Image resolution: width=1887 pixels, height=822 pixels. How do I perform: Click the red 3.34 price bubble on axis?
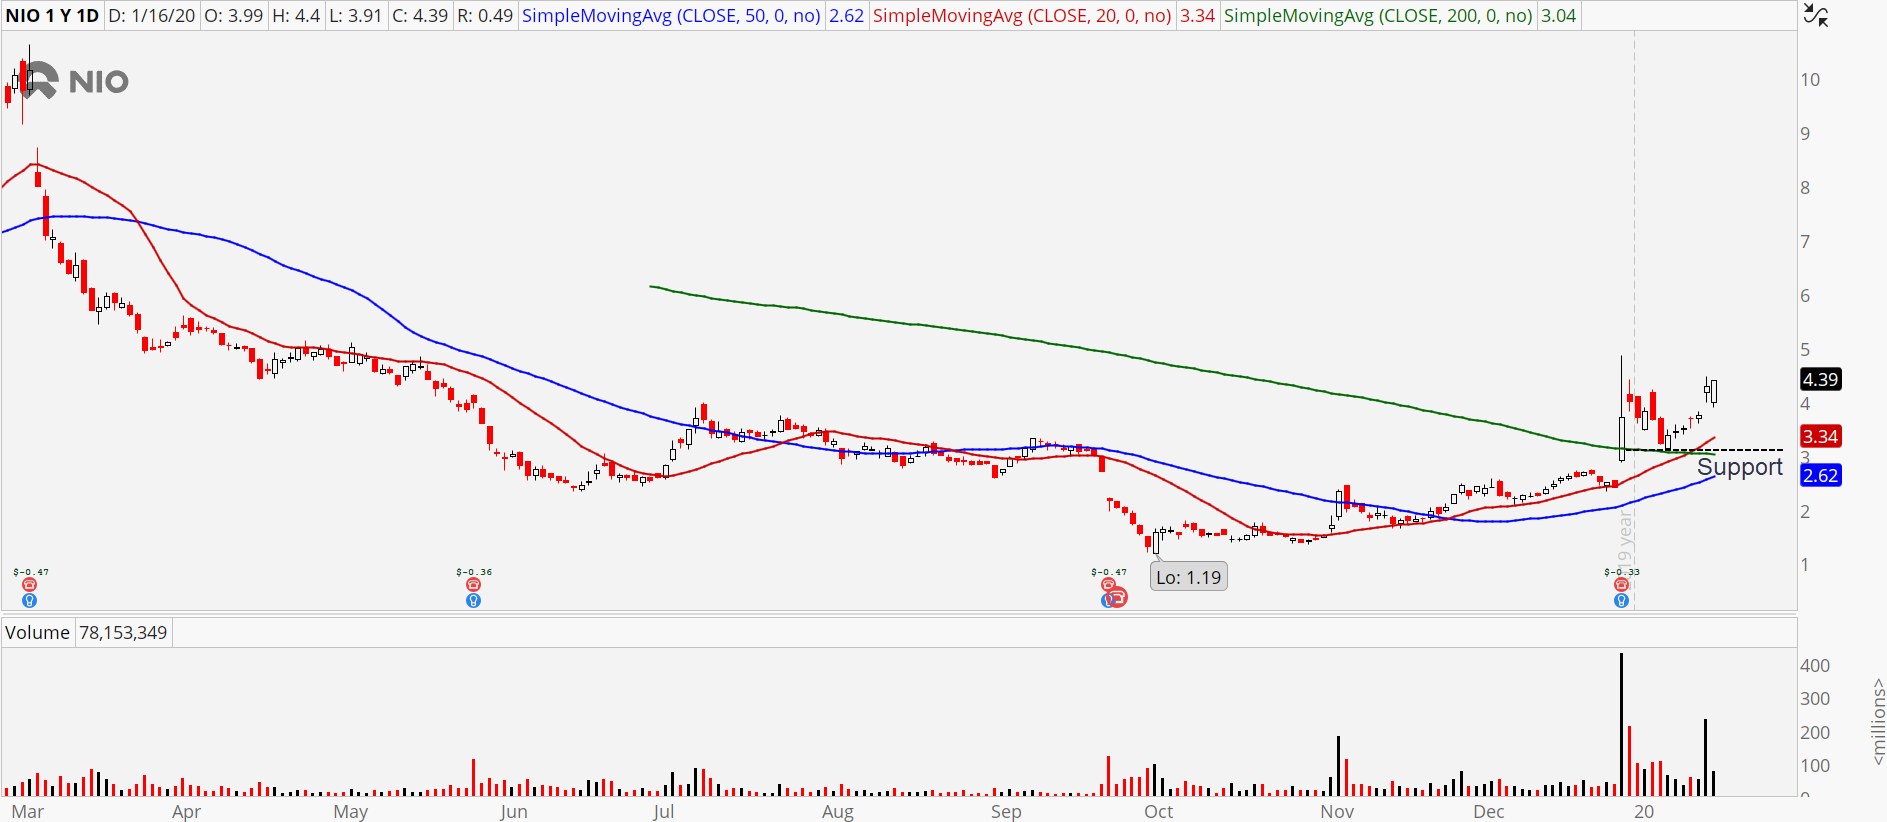coord(1820,436)
